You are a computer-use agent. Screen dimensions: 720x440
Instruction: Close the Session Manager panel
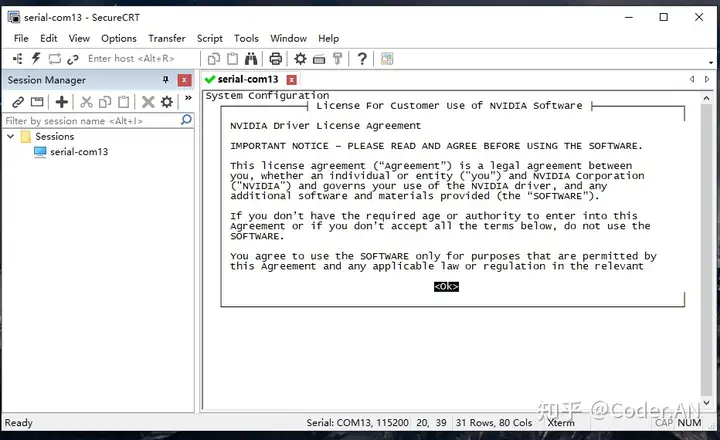coord(184,80)
